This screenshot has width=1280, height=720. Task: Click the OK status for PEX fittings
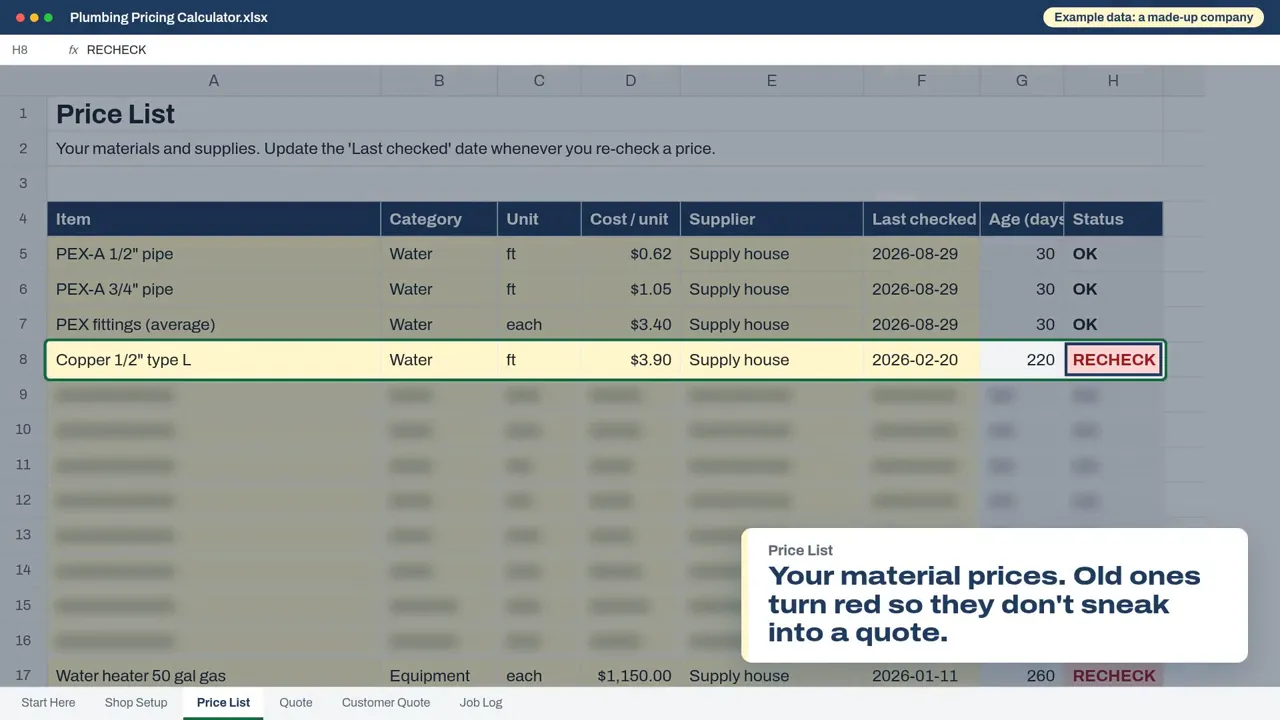pos(1113,324)
